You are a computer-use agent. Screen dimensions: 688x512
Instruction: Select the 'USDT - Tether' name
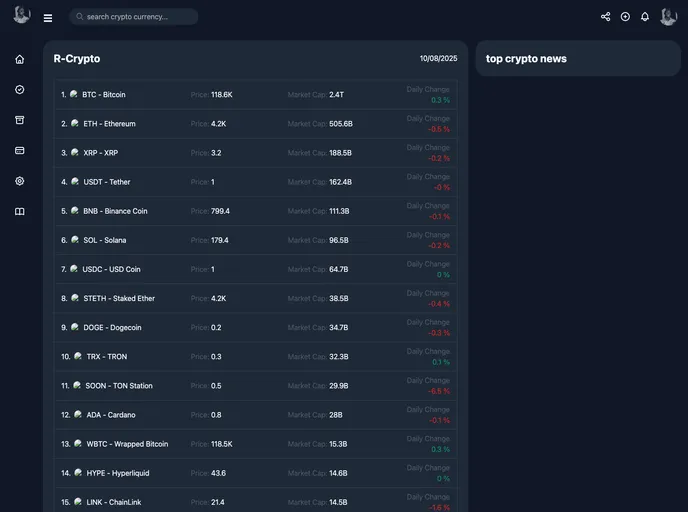pos(107,182)
